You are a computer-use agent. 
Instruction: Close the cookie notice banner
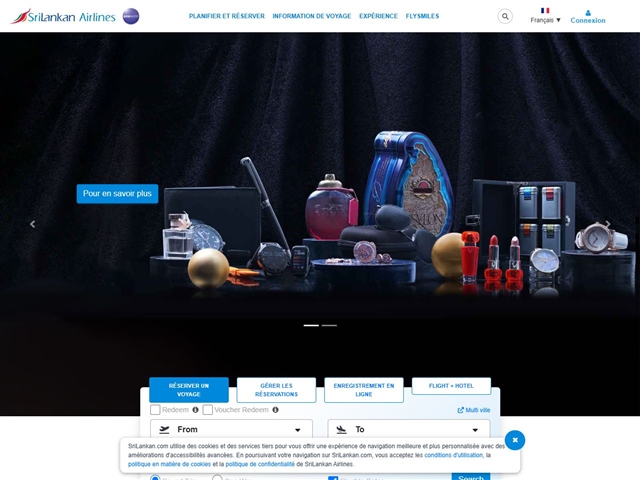514,440
